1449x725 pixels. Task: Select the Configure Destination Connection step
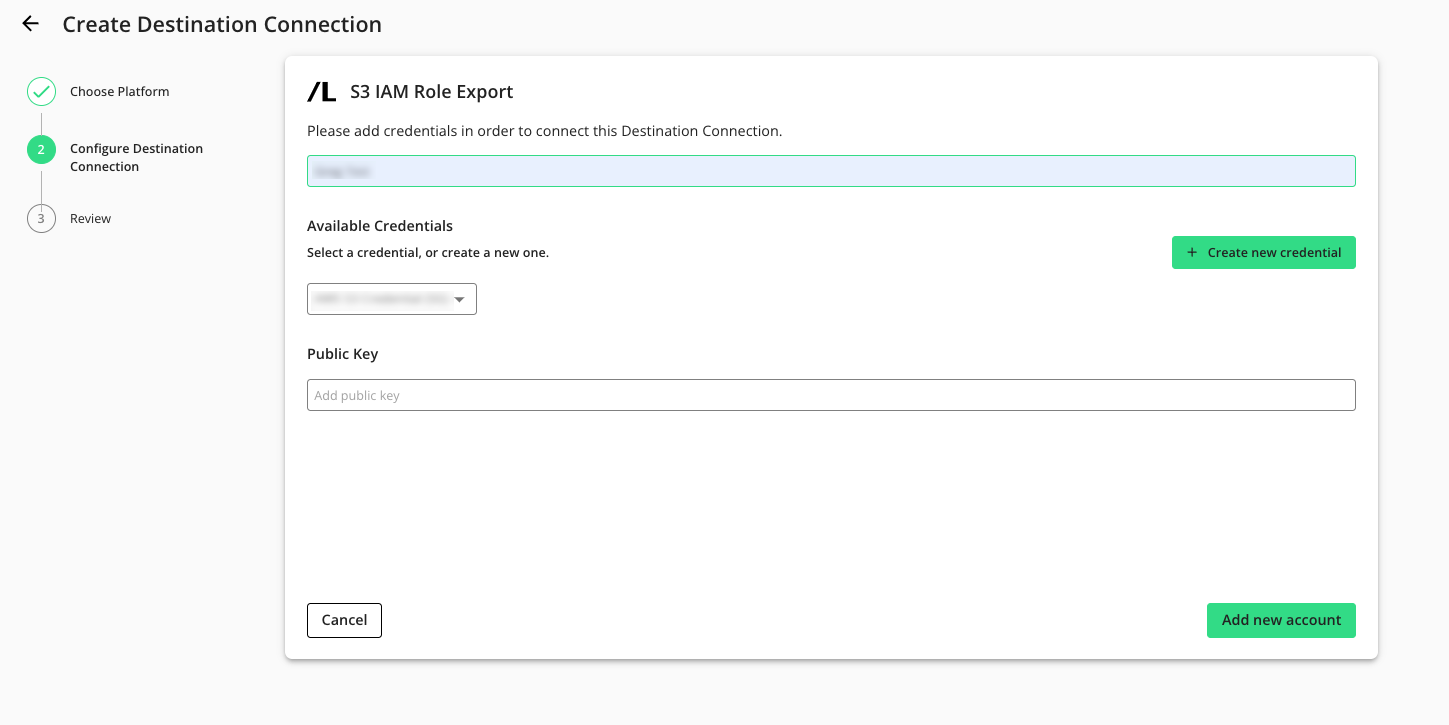click(x=136, y=158)
